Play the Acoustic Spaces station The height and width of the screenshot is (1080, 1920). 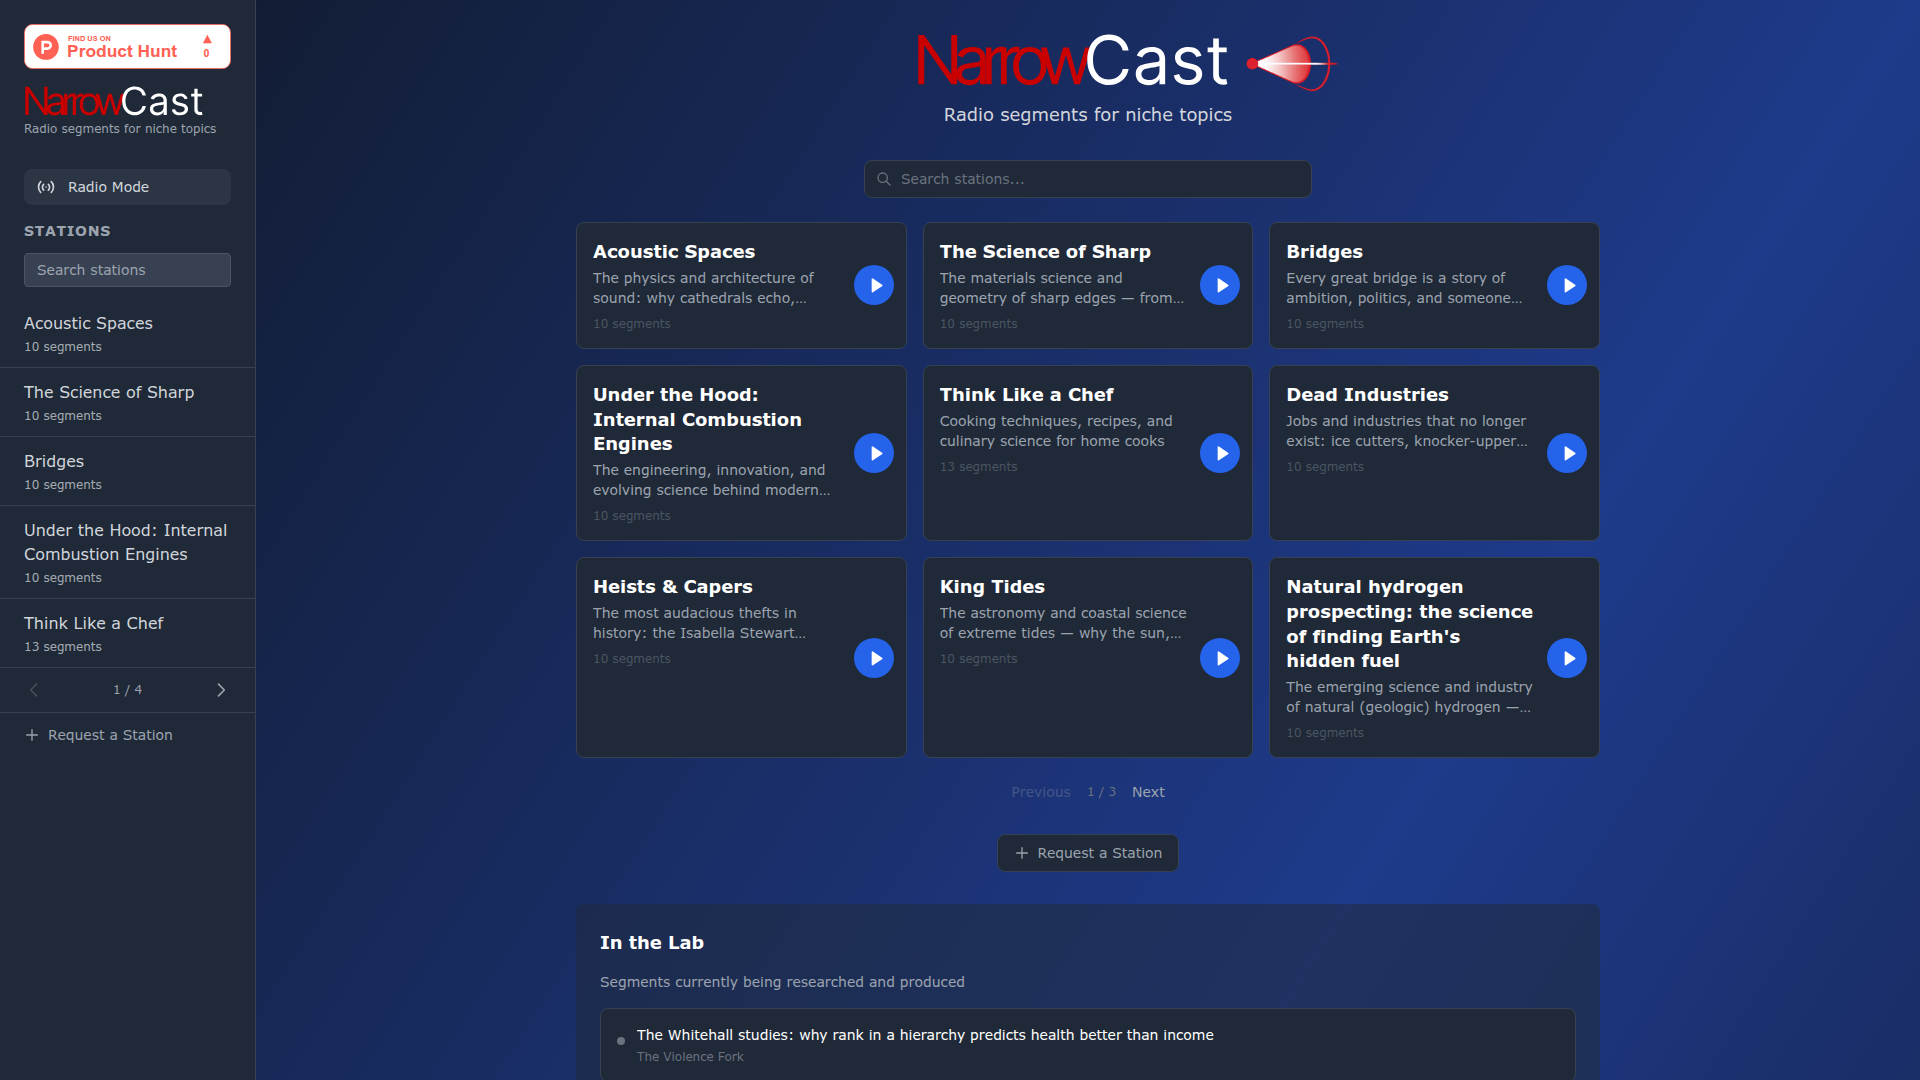pos(873,286)
